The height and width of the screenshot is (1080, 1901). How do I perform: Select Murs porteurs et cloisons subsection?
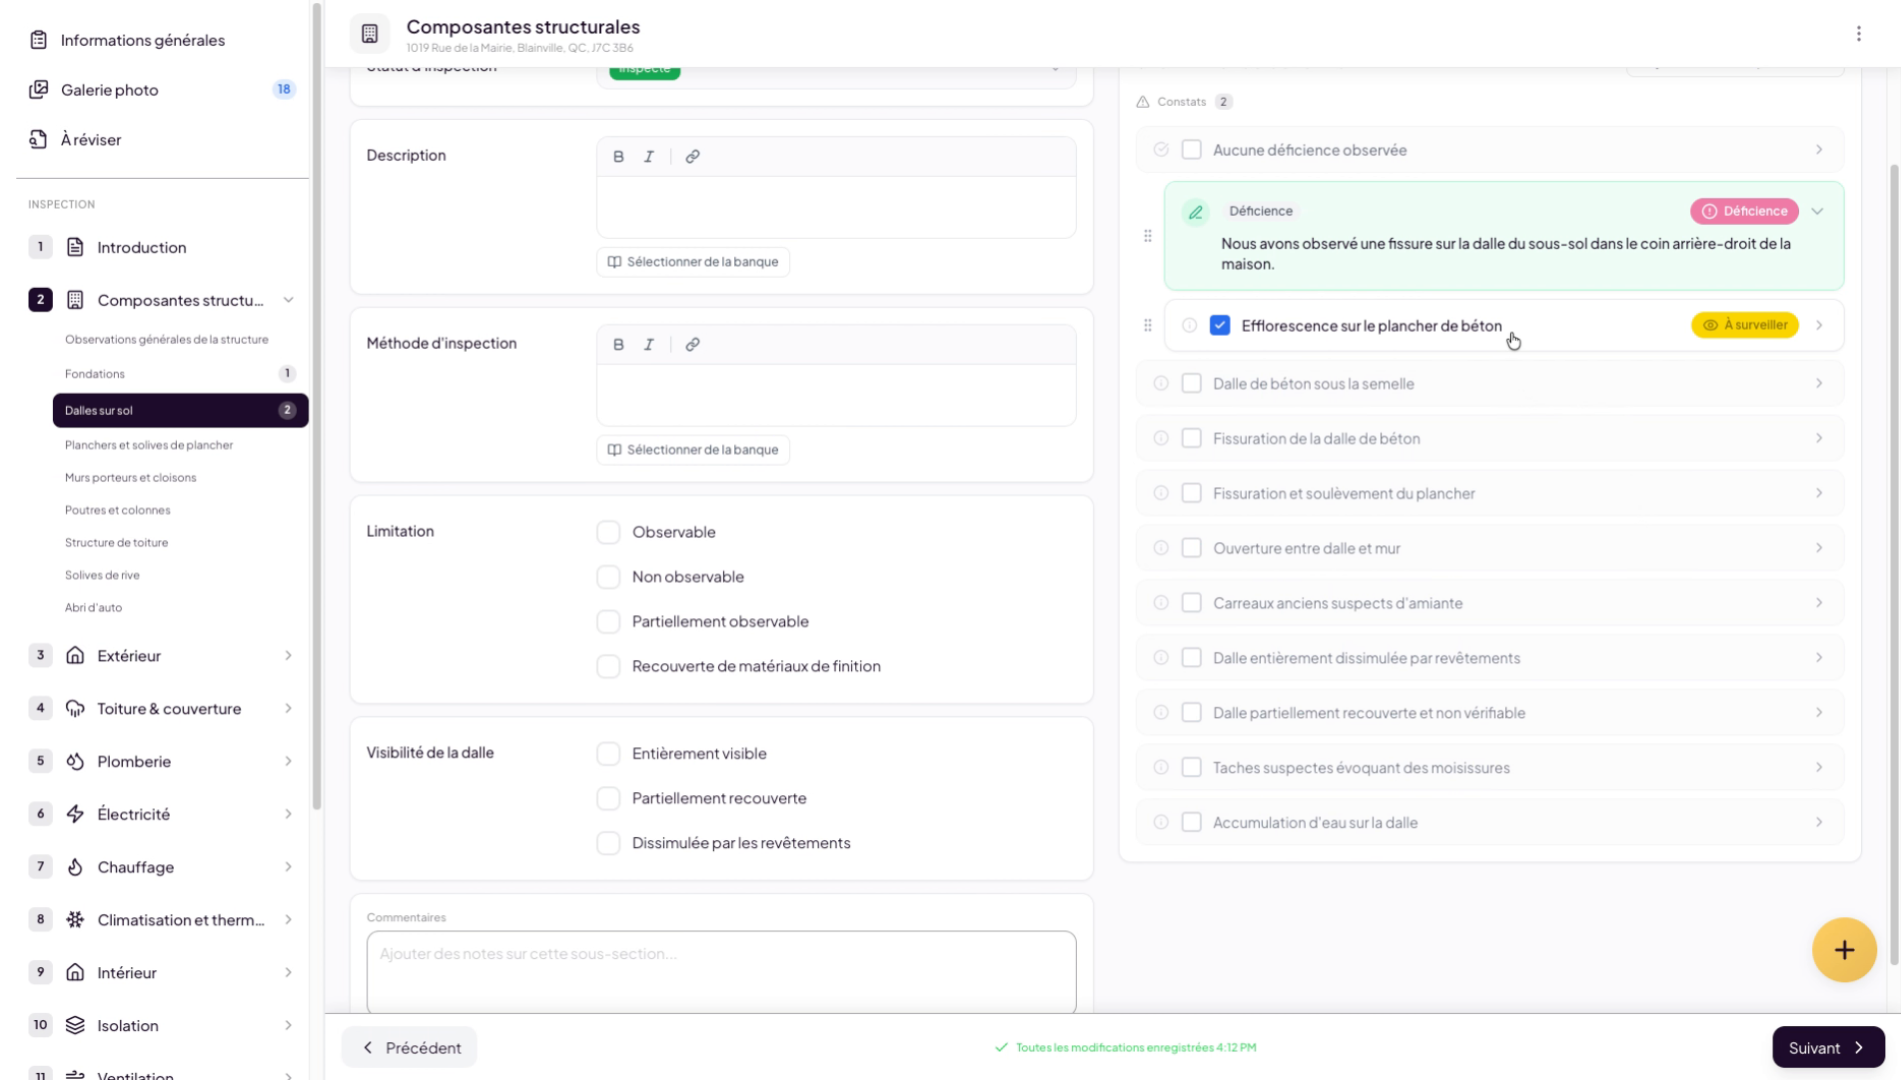pyautogui.click(x=130, y=478)
